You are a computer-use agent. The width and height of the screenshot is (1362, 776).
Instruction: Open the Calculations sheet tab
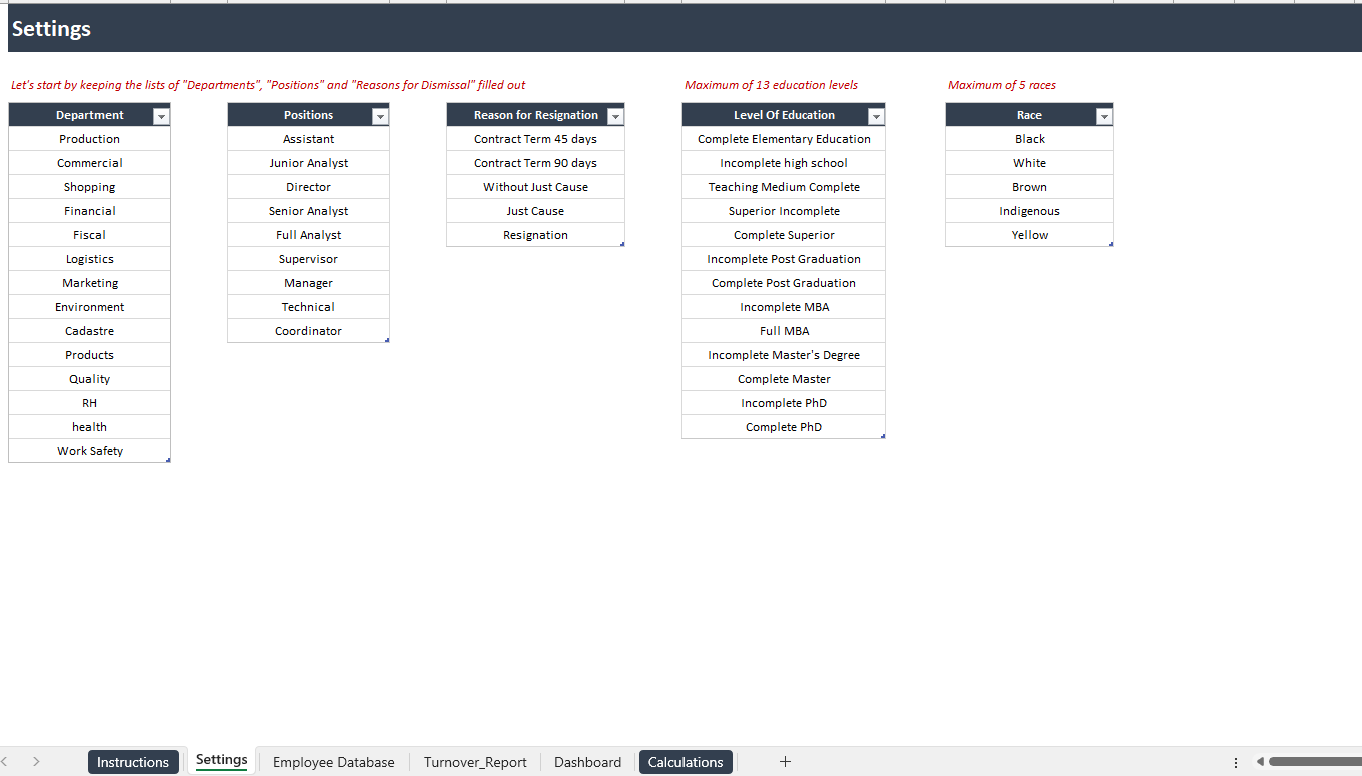(x=685, y=761)
